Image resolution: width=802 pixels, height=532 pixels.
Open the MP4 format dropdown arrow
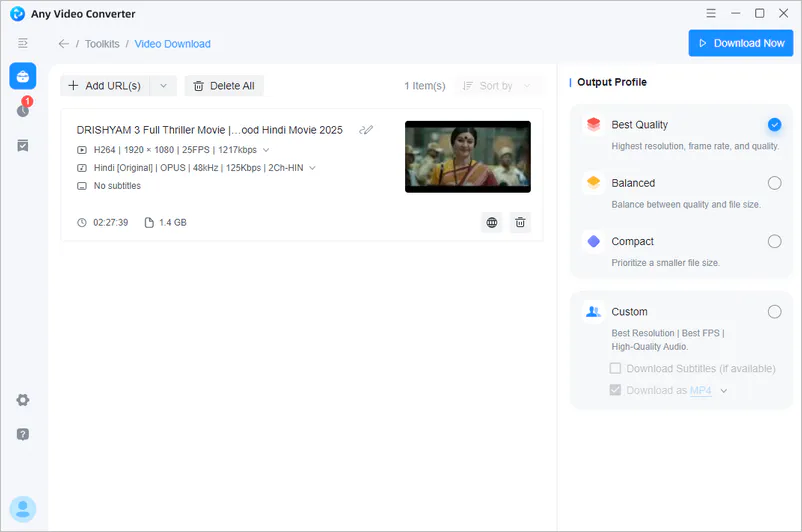pos(724,391)
